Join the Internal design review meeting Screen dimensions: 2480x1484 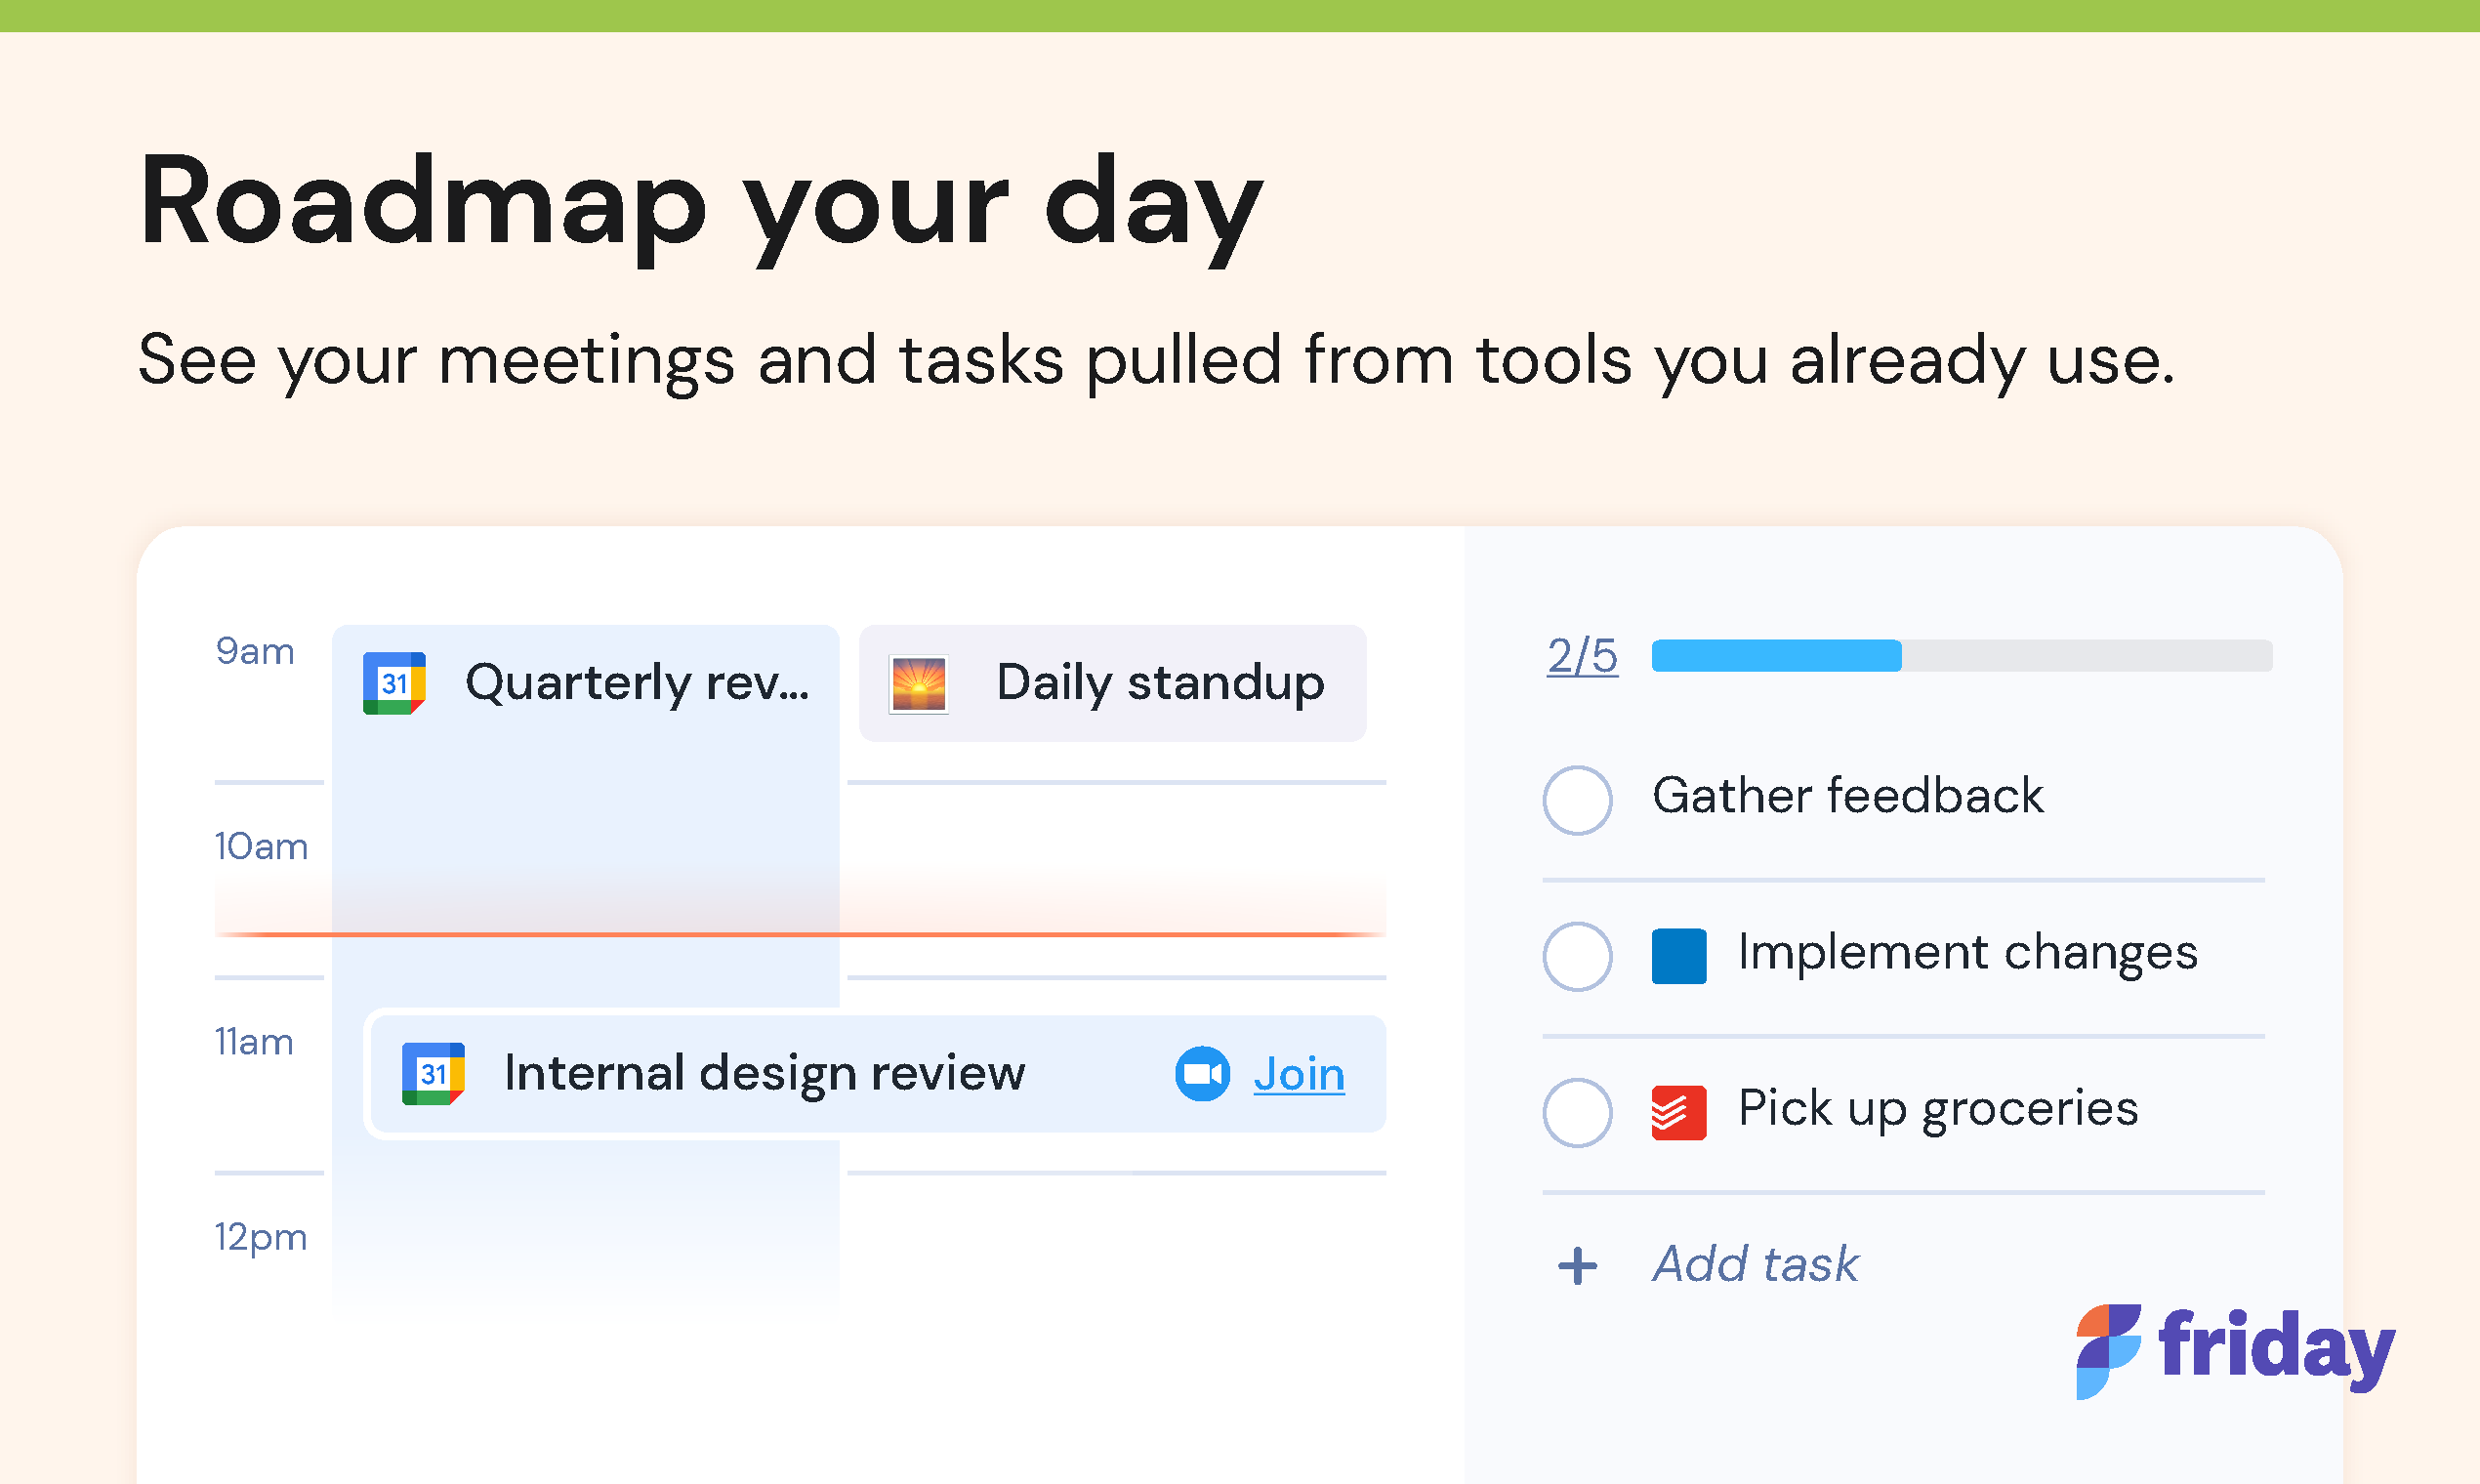point(1299,1075)
